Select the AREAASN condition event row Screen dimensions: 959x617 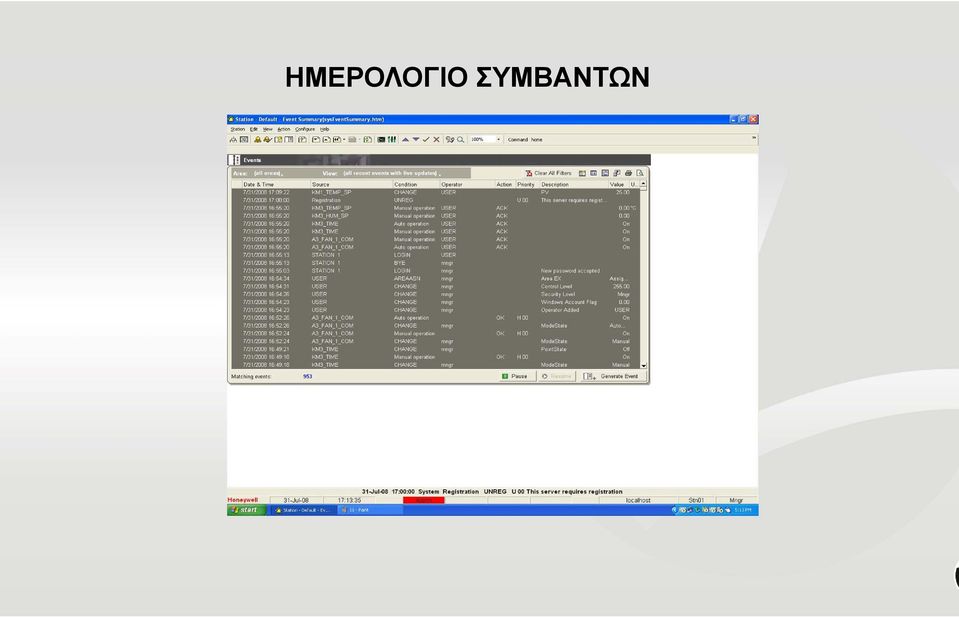[x=435, y=278]
